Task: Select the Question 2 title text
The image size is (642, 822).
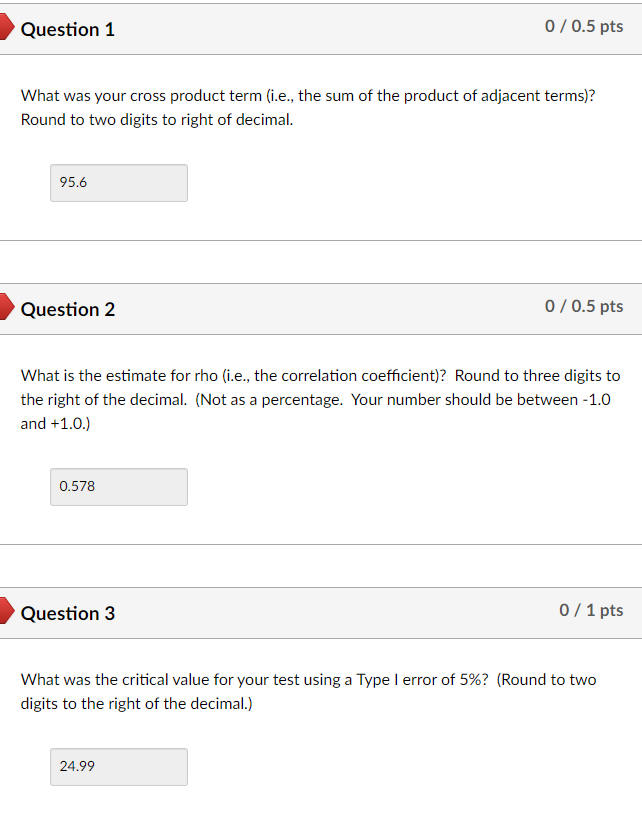Action: [67, 310]
